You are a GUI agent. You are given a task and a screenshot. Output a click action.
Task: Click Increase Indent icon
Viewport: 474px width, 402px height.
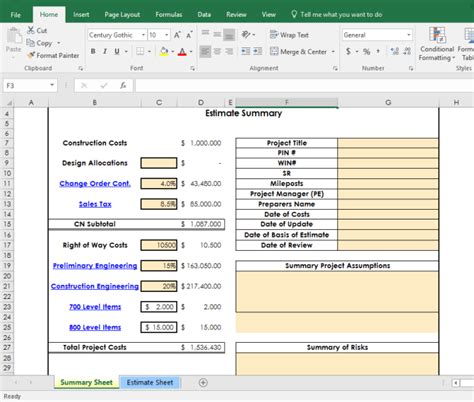coord(257,51)
